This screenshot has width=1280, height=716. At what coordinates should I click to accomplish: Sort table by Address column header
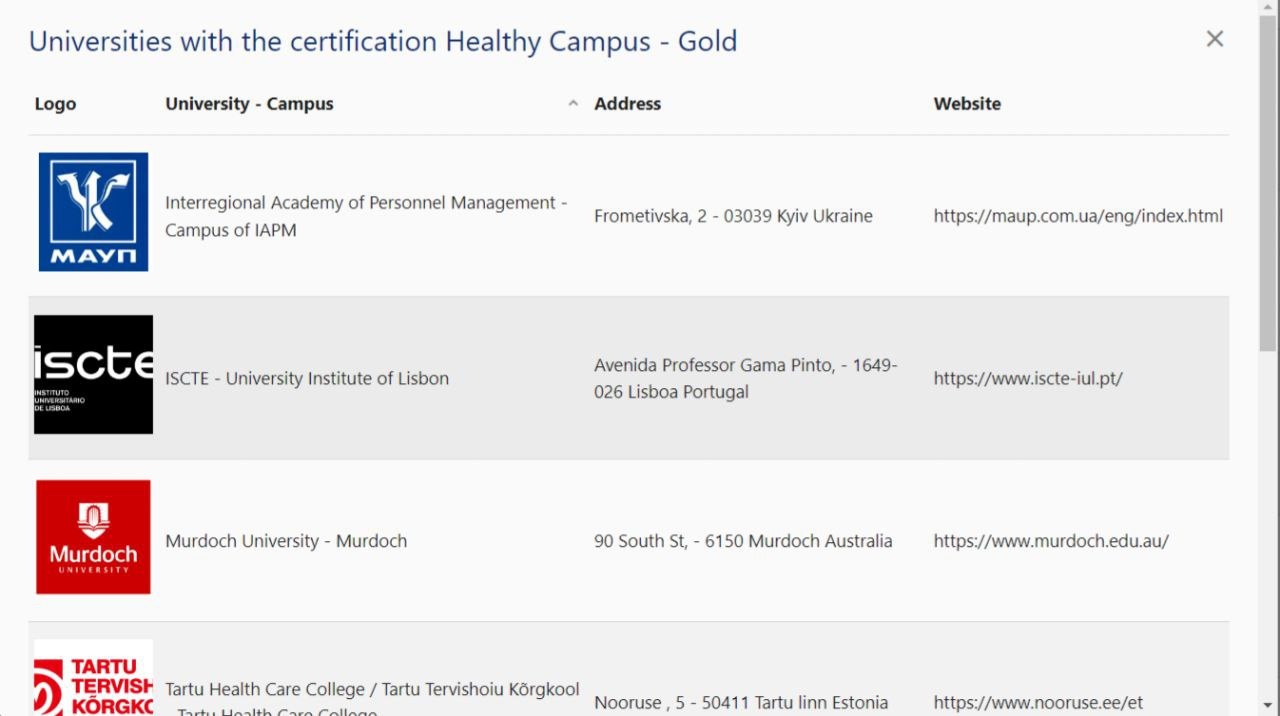(x=627, y=104)
